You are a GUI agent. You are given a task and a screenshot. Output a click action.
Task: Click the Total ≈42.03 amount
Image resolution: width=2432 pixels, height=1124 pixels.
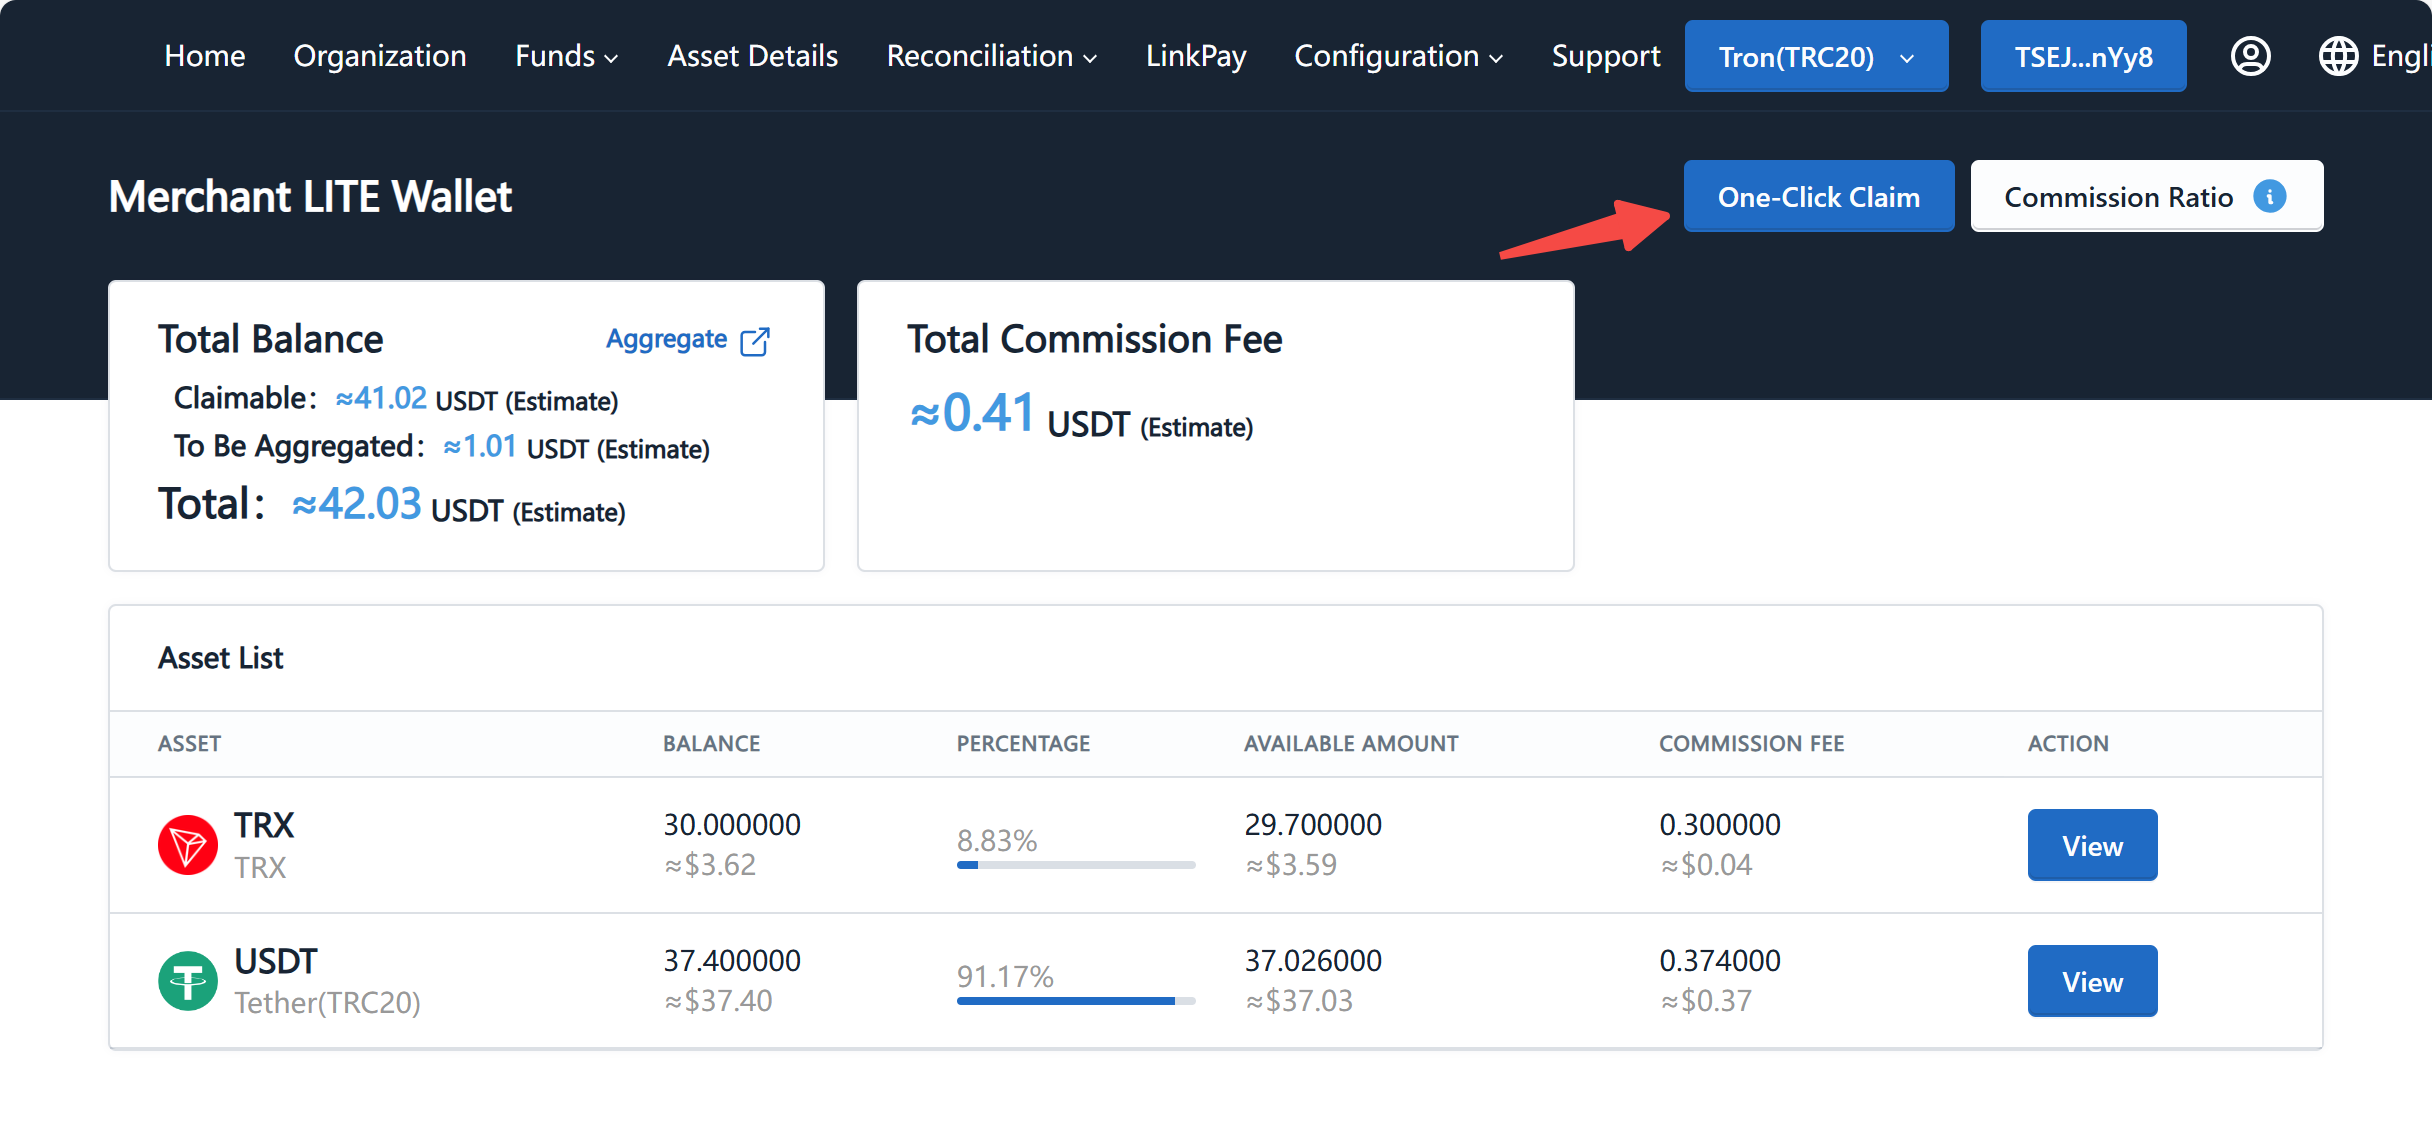tap(356, 503)
